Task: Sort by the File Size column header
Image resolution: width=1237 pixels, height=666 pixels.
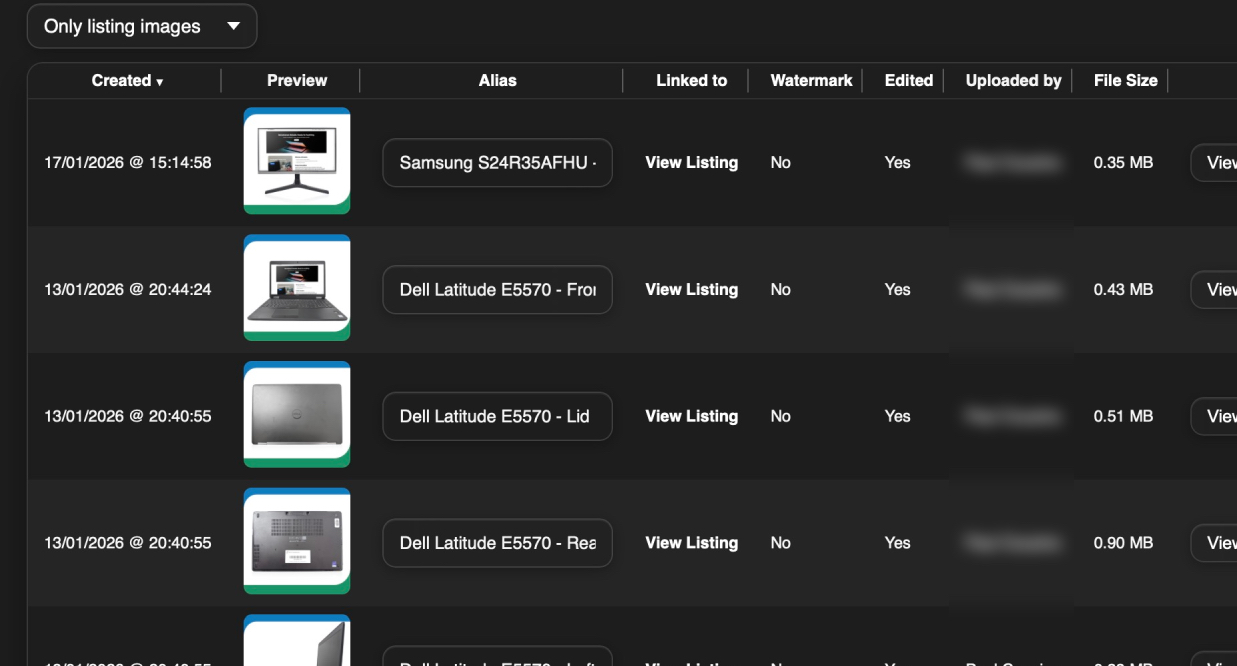Action: 1123,81
